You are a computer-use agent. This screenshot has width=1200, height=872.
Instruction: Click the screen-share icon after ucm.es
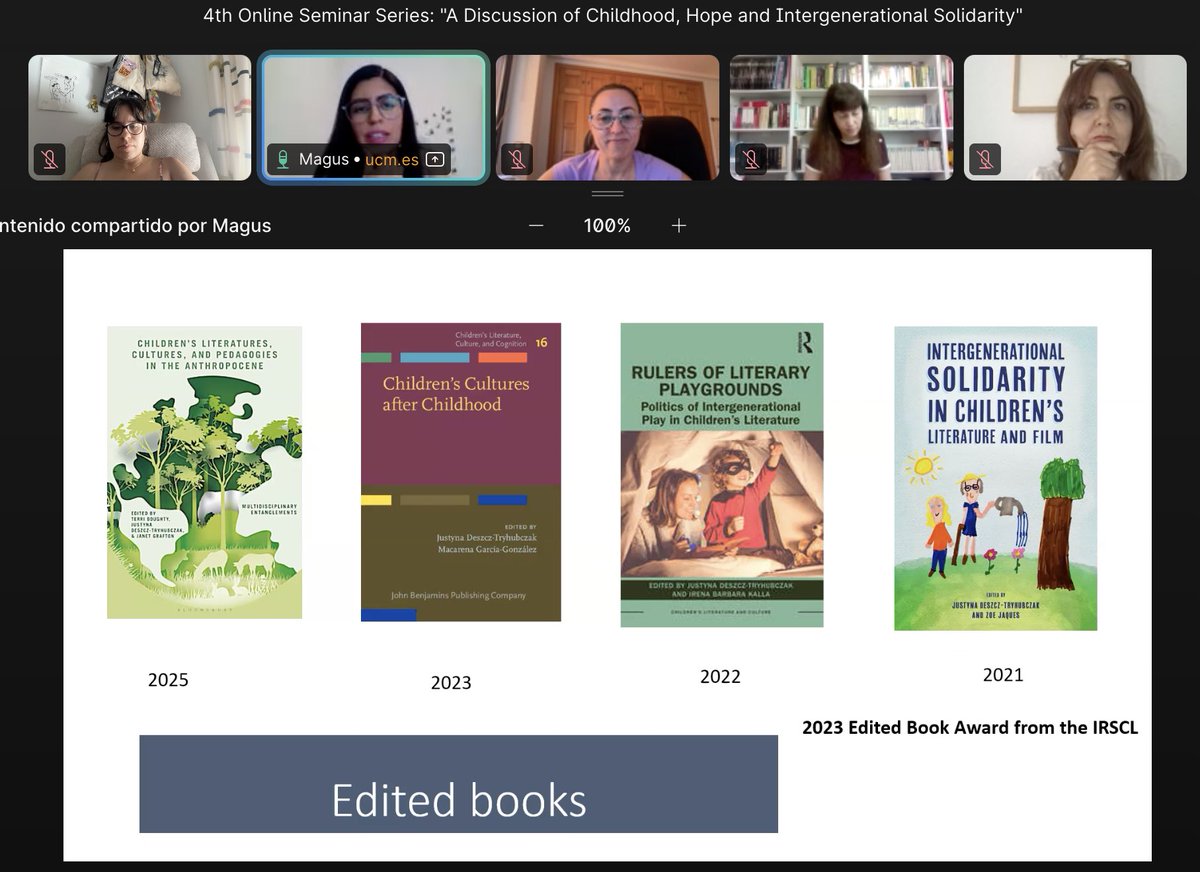pyautogui.click(x=435, y=159)
